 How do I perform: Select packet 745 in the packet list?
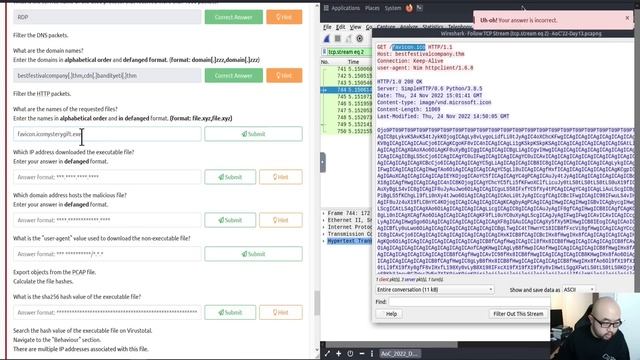point(347,97)
